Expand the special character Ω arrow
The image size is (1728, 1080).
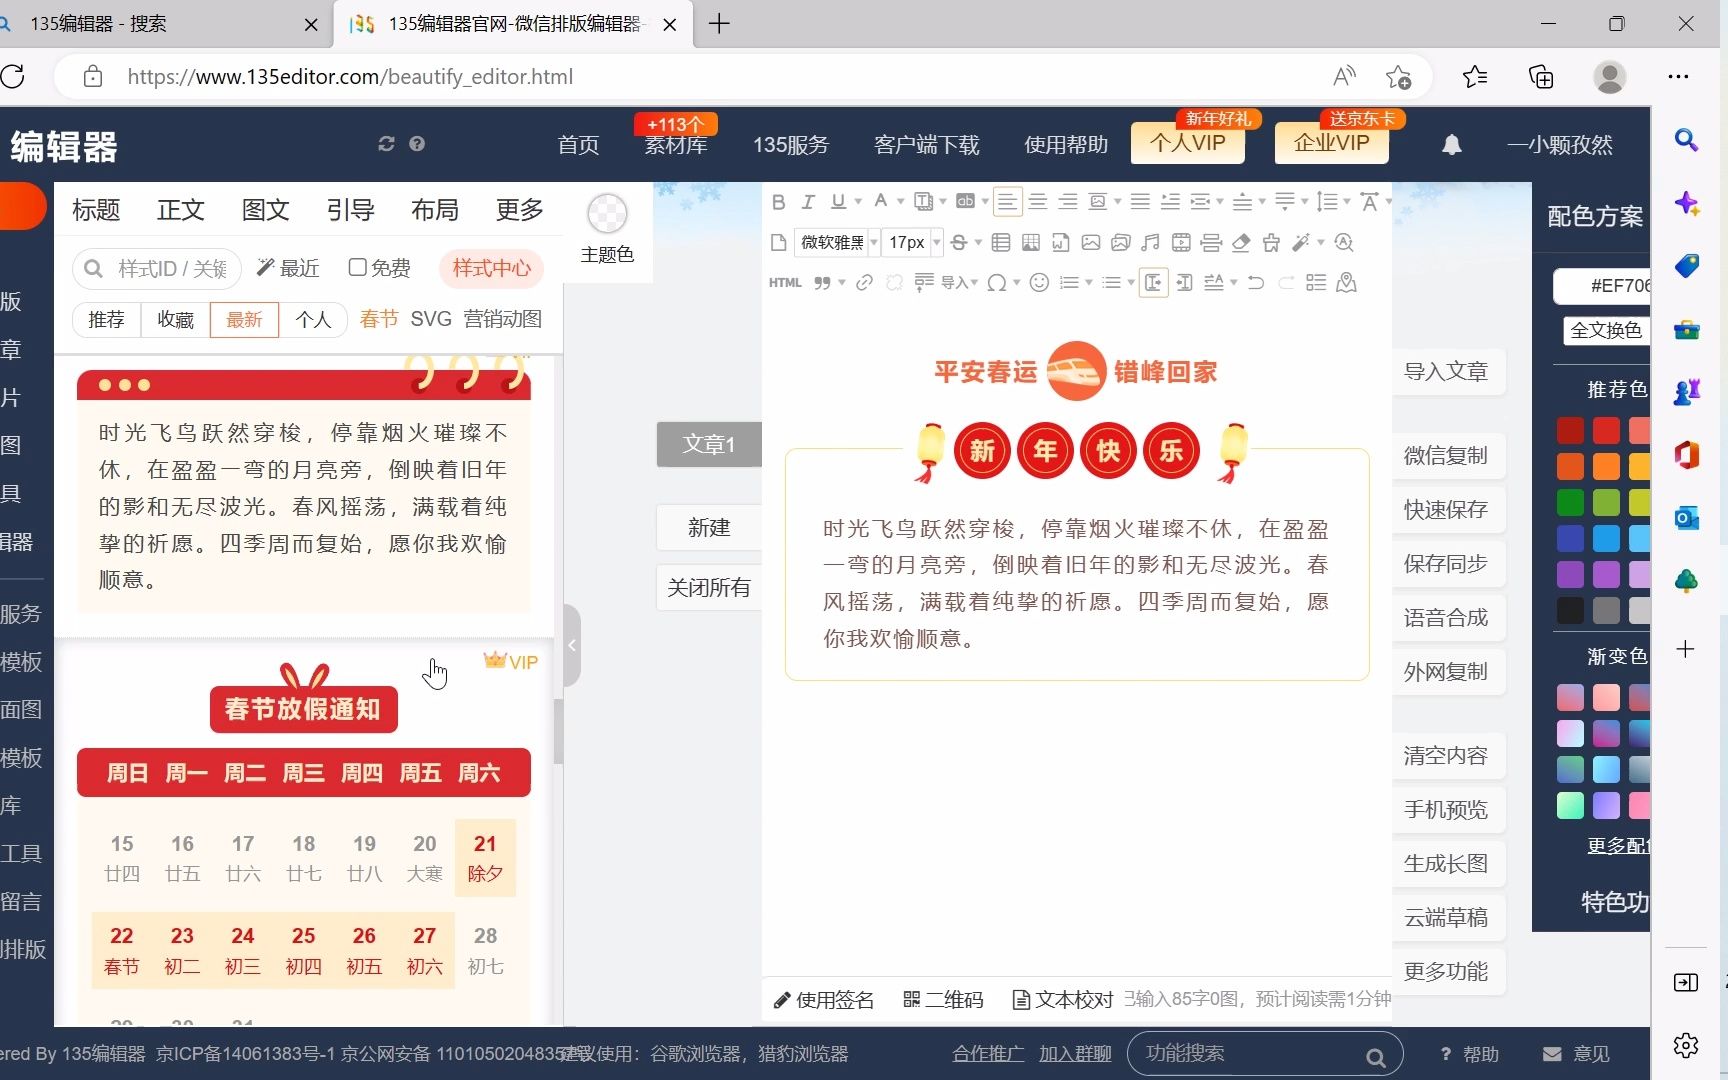click(x=1017, y=283)
